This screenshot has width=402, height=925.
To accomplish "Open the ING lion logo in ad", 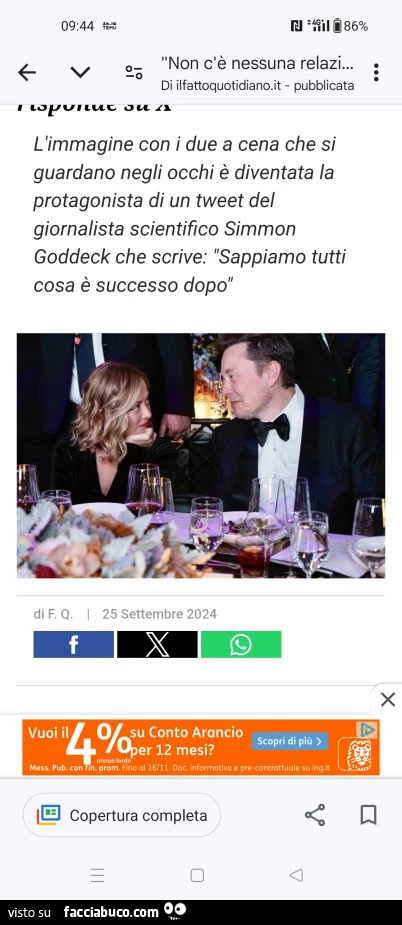I will tap(358, 755).
